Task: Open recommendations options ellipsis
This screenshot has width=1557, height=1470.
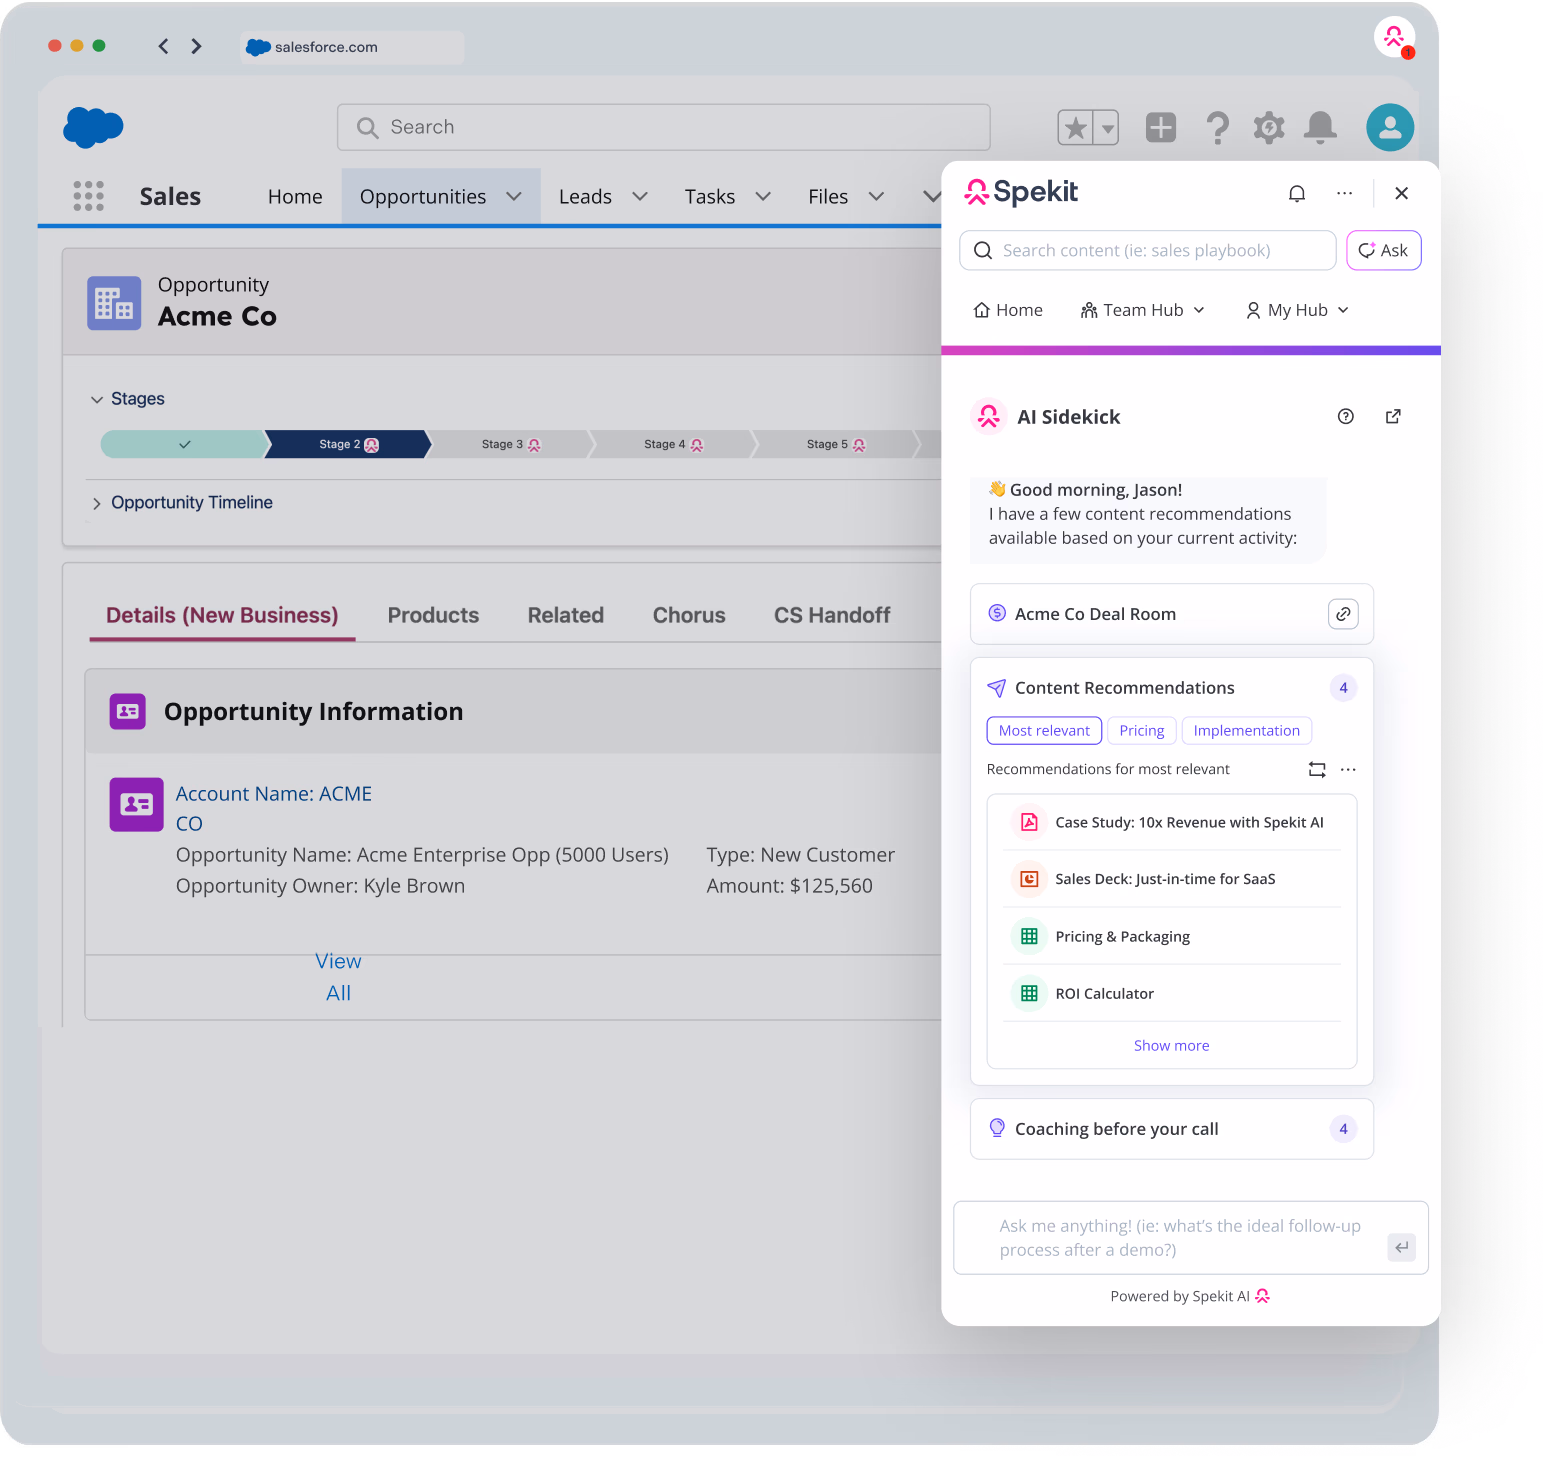Action: [x=1348, y=769]
